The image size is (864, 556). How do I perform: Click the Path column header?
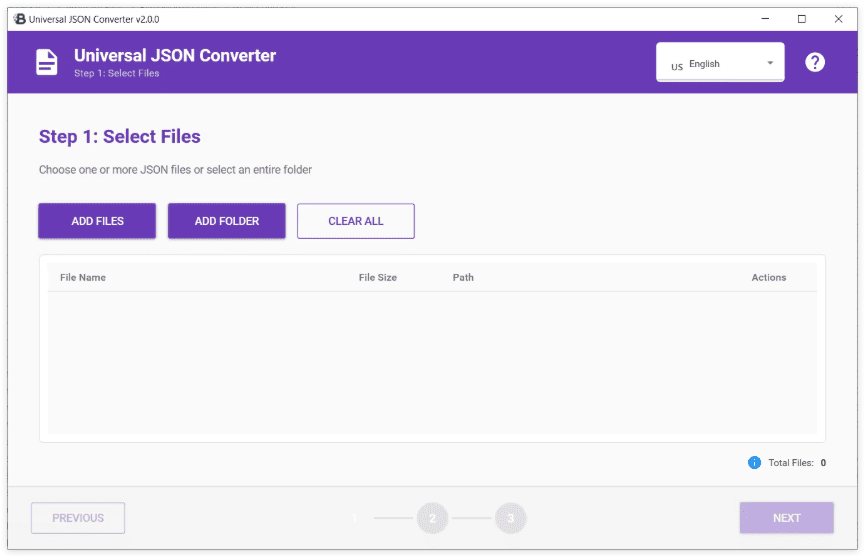click(x=463, y=277)
